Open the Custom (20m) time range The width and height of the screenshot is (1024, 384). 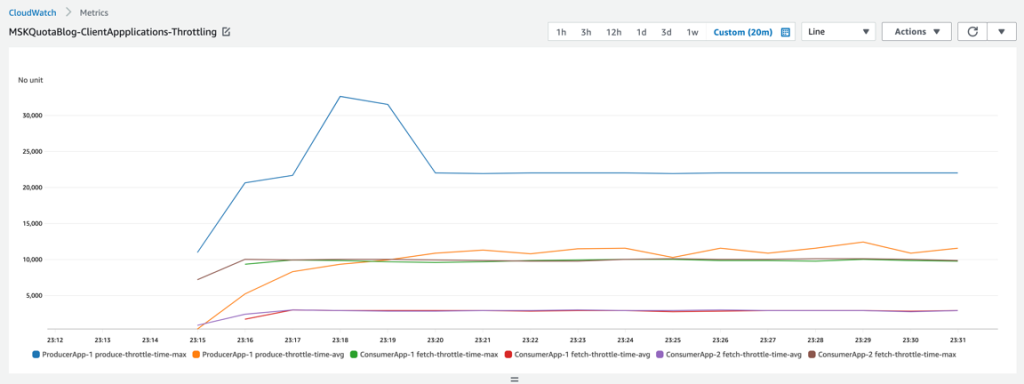(743, 32)
